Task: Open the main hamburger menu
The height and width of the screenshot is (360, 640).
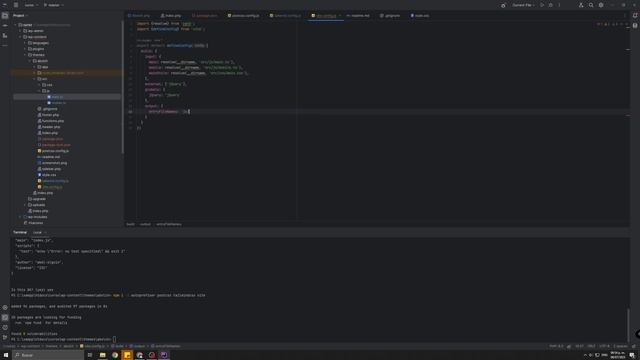Action: 16,5
